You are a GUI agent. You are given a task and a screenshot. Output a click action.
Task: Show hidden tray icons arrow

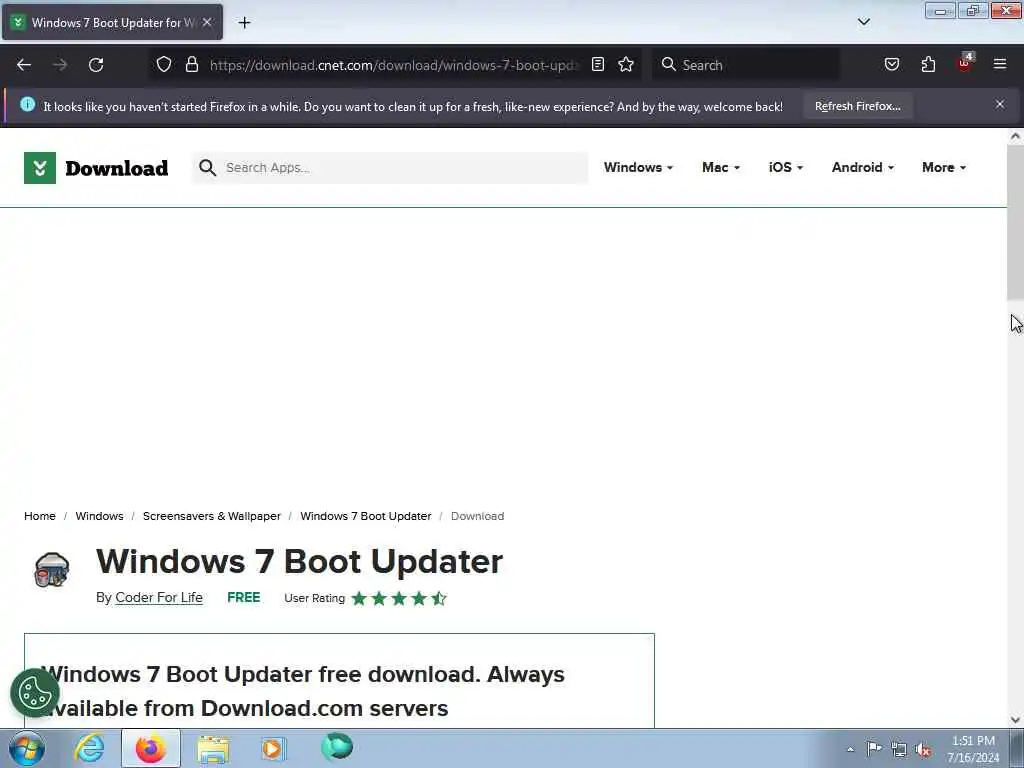[850, 749]
